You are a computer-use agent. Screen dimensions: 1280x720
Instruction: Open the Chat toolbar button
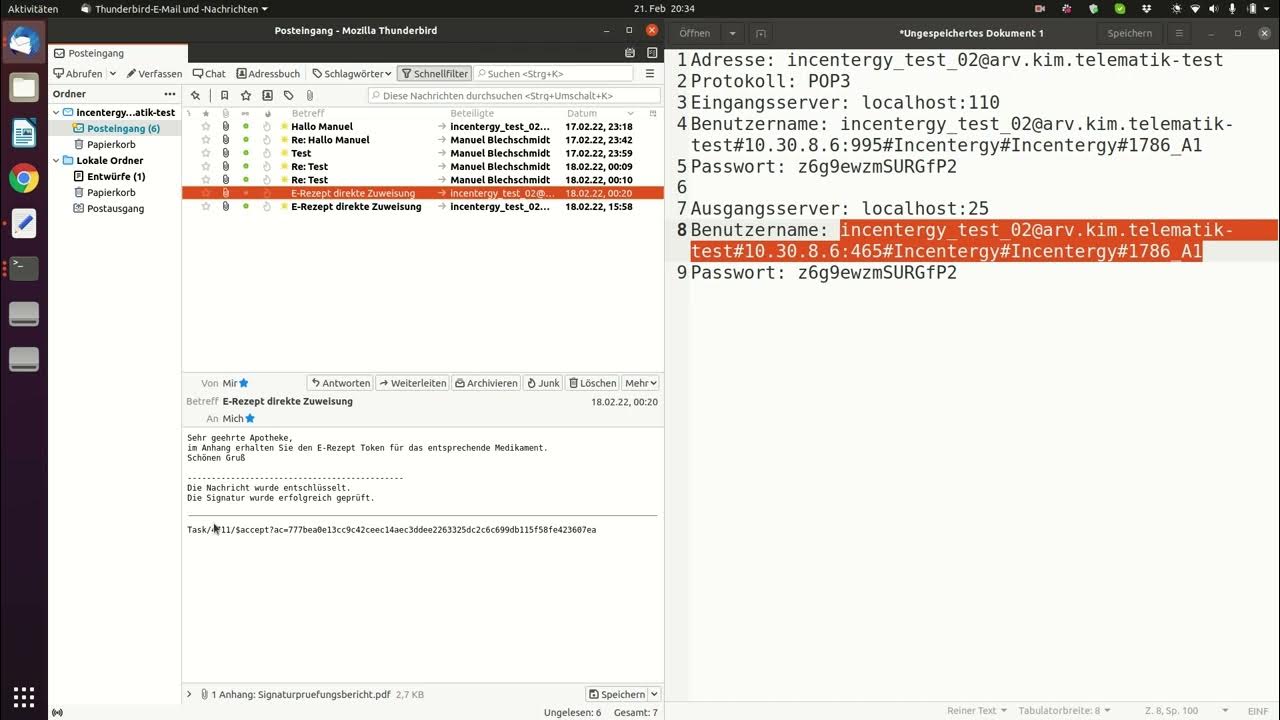209,74
